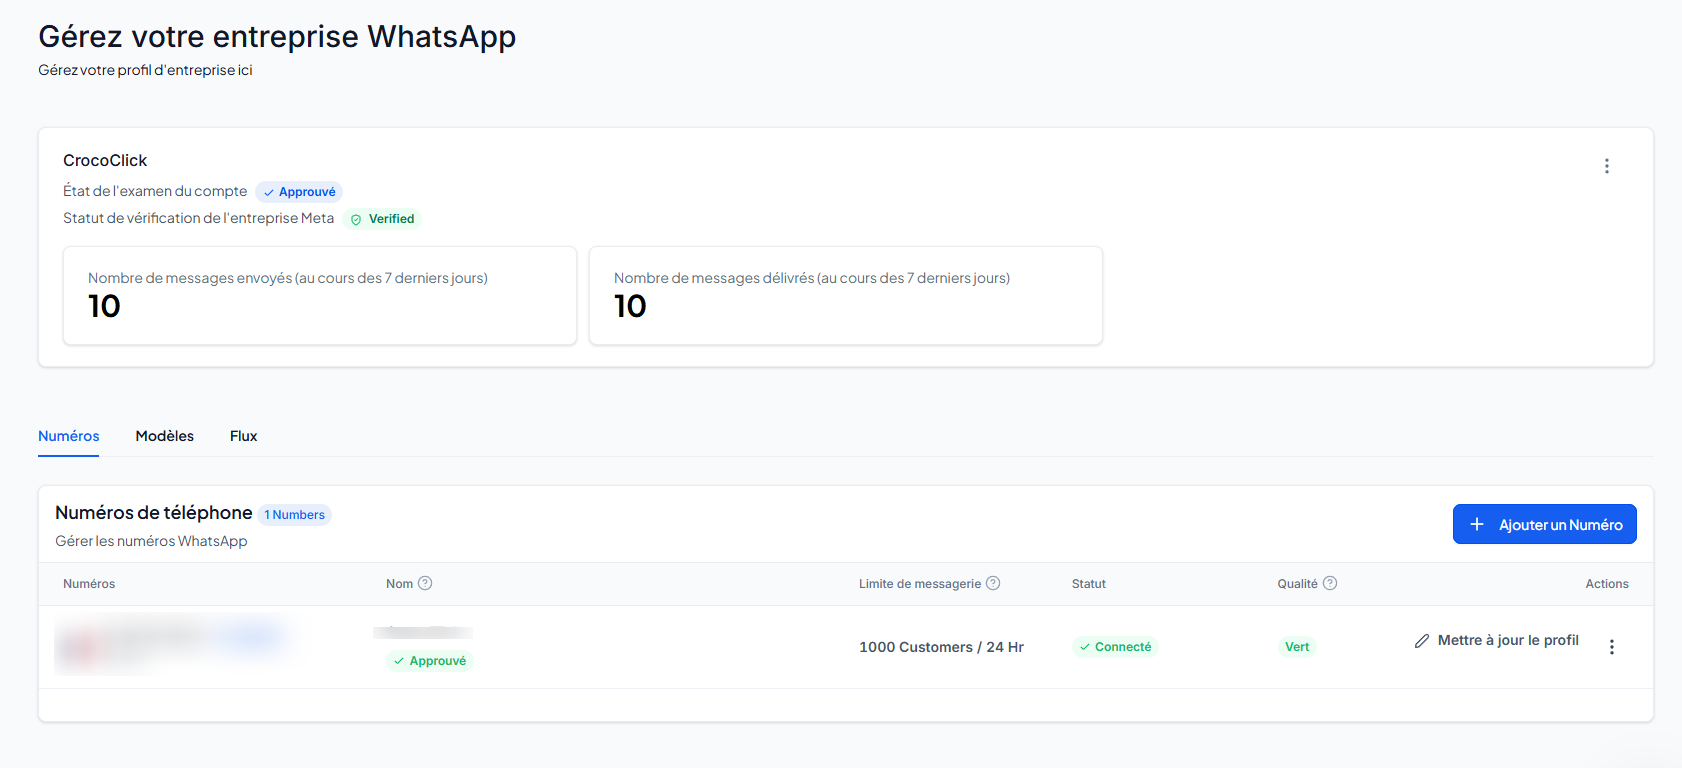Click the État de l'examen du compte label
1682x768 pixels.
point(155,191)
